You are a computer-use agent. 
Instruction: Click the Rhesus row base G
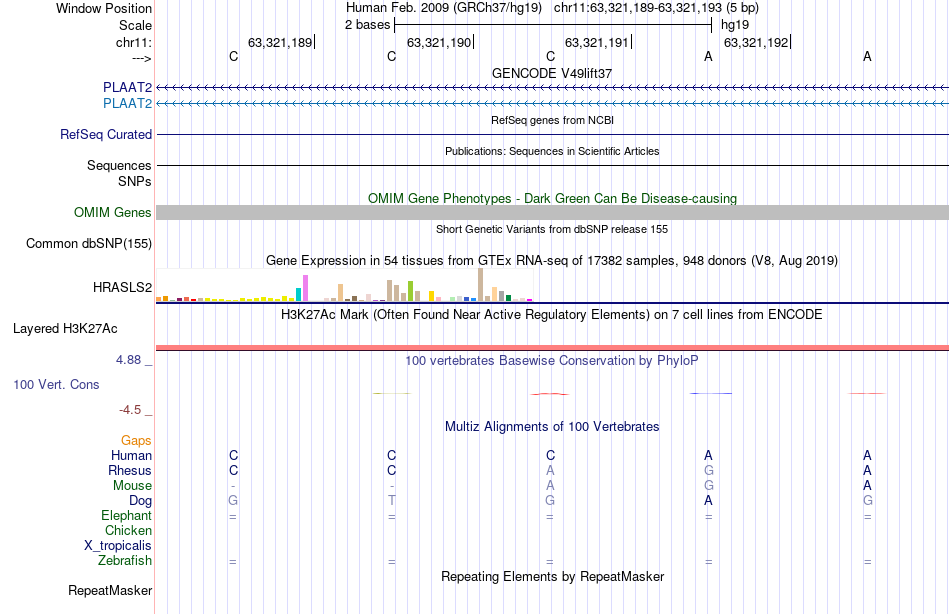click(708, 470)
